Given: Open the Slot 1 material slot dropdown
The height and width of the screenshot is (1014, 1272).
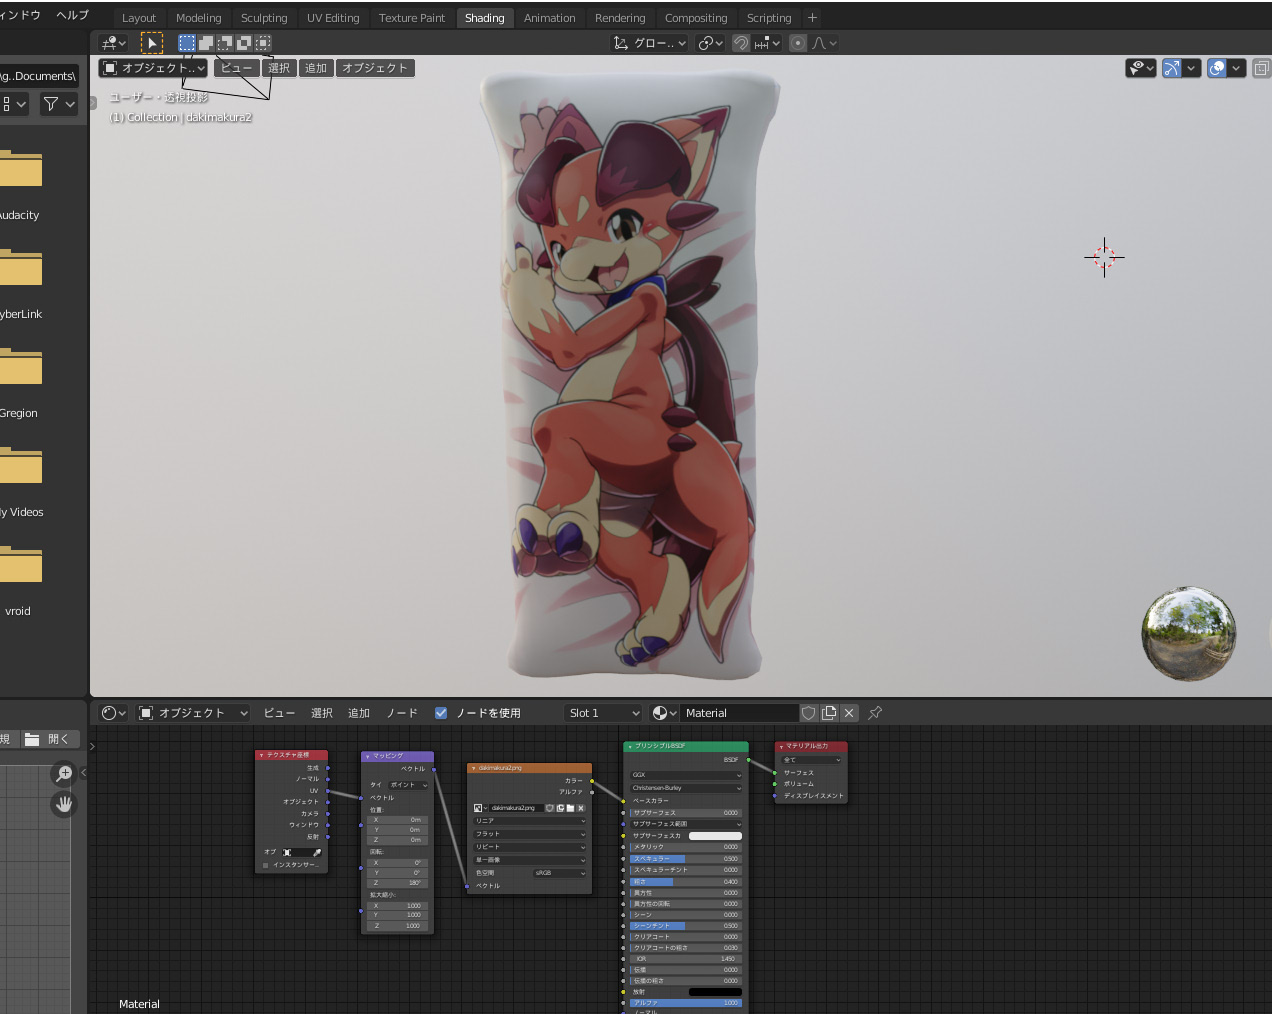Looking at the screenshot, I should 603,713.
